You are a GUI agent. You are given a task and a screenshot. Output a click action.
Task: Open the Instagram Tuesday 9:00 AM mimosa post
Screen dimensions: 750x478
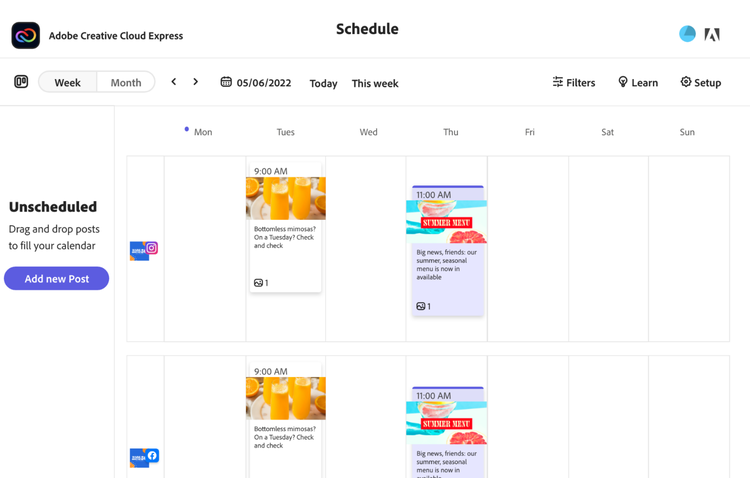pyautogui.click(x=286, y=227)
